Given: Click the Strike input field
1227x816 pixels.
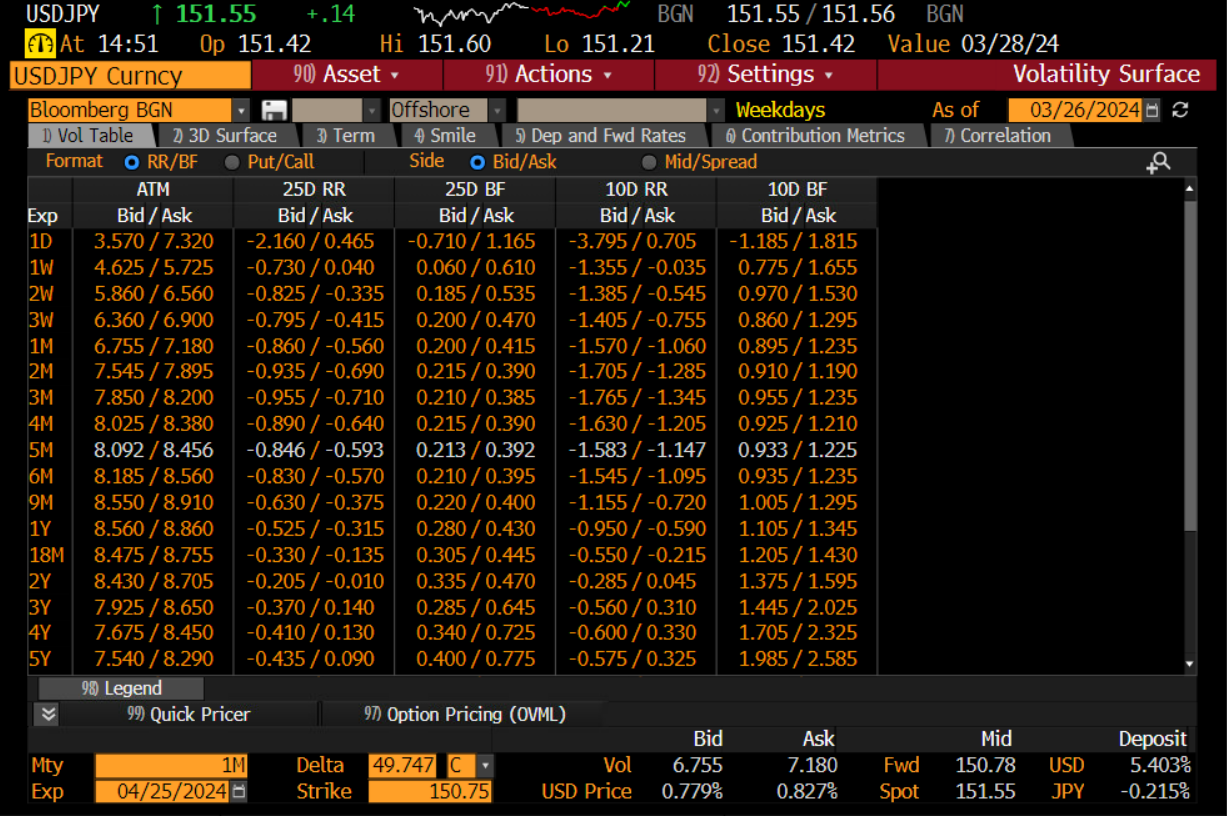Looking at the screenshot, I should pyautogui.click(x=428, y=792).
